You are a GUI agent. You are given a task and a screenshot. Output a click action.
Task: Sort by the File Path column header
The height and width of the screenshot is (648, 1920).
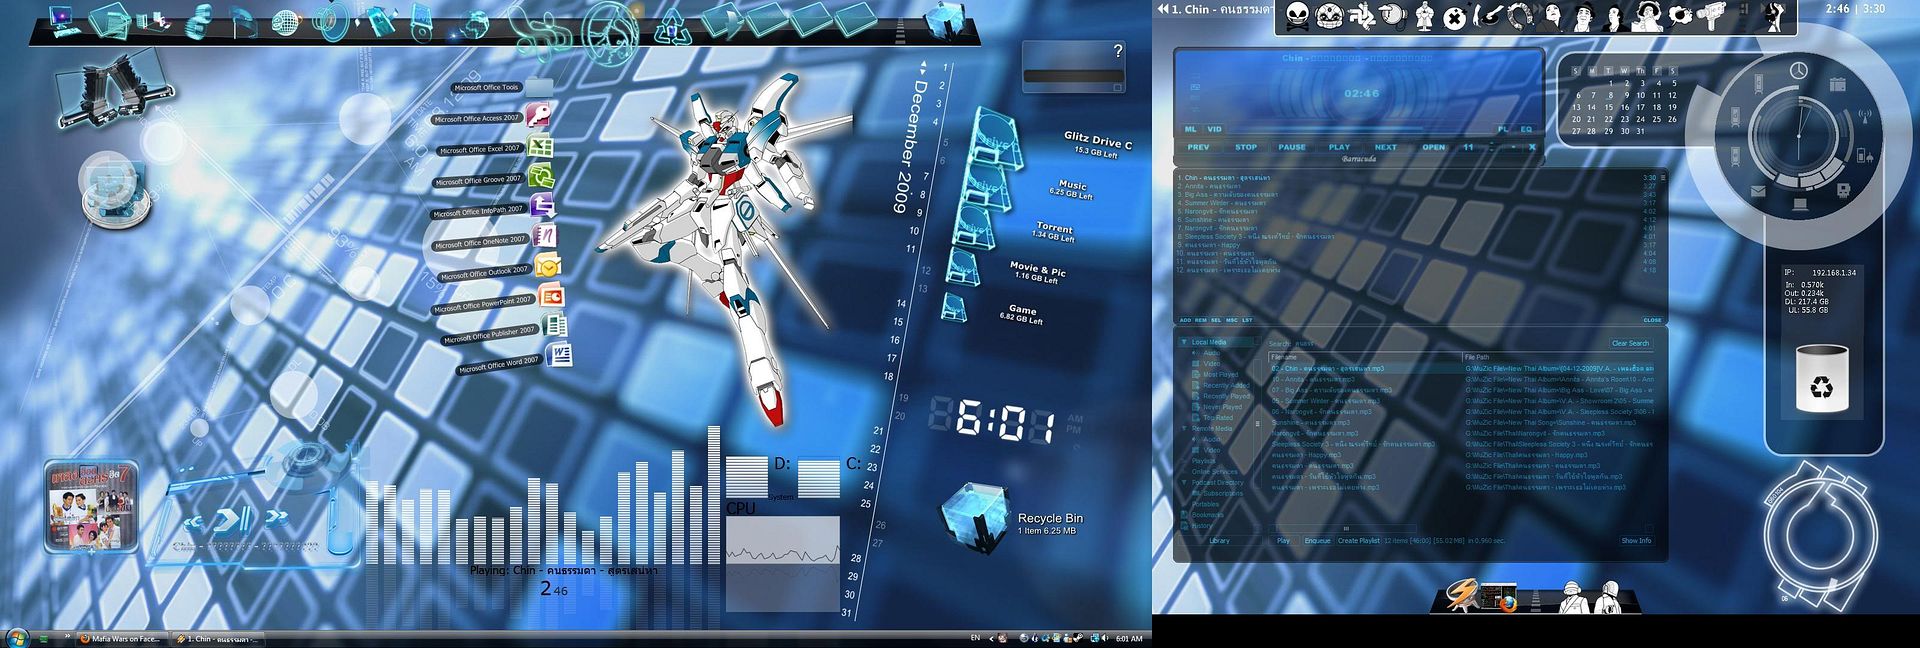click(1558, 356)
